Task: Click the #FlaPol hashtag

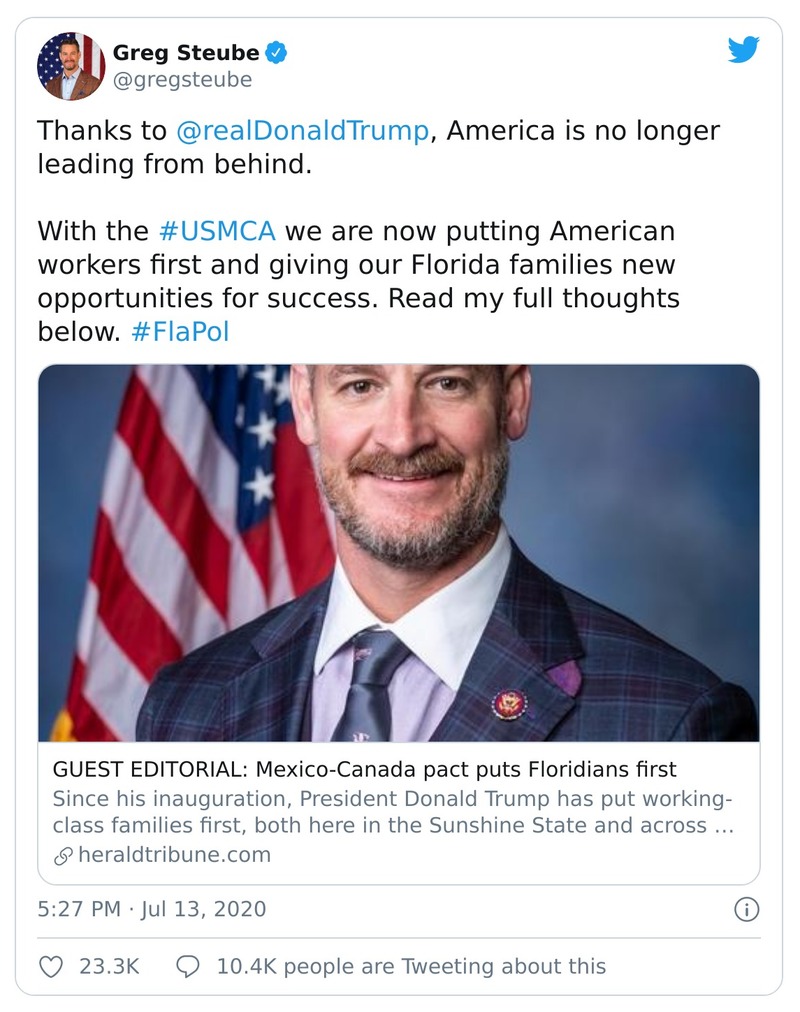Action: point(180,332)
